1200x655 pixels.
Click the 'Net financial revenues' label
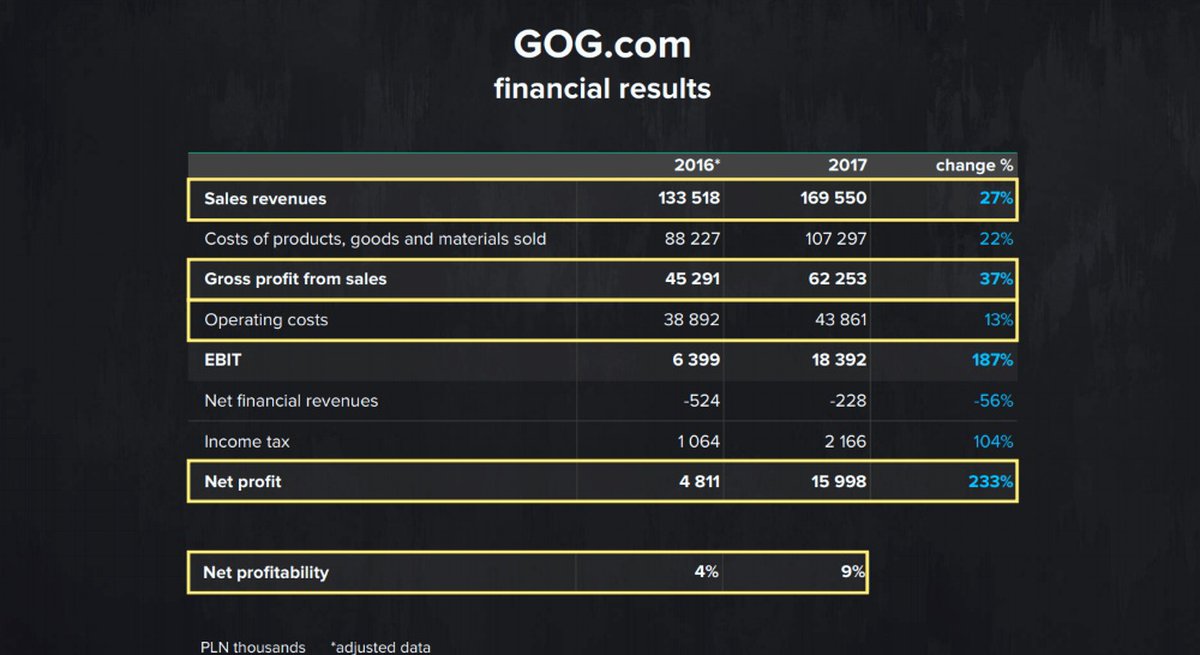pyautogui.click(x=291, y=401)
